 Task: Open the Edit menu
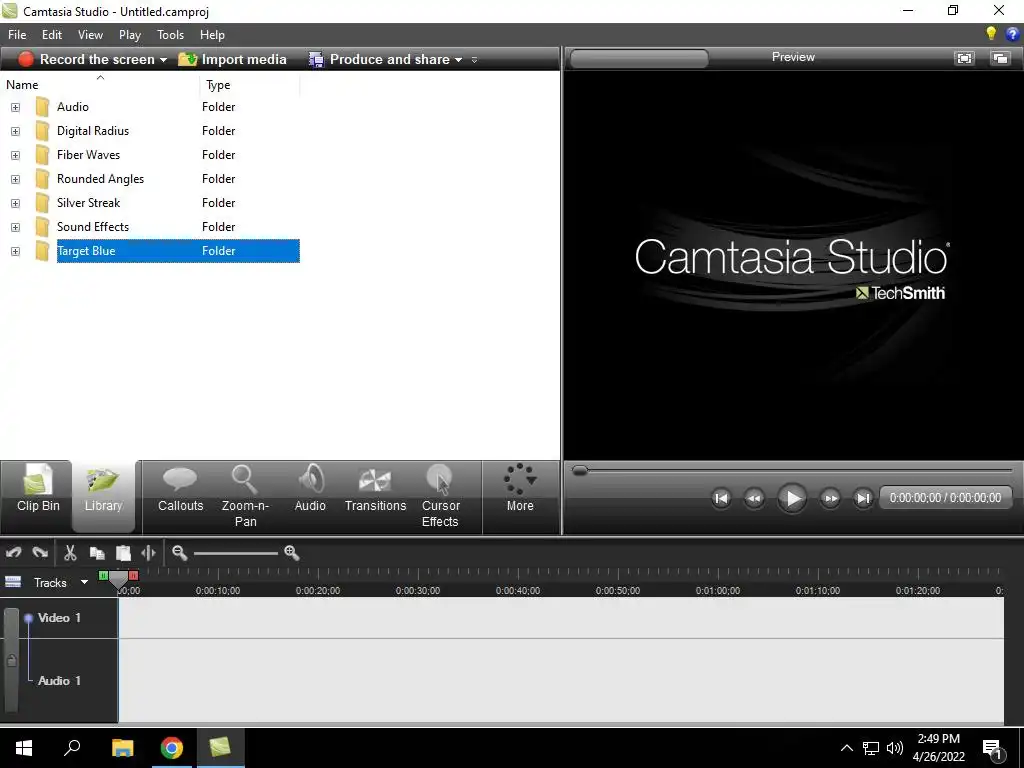[x=52, y=35]
